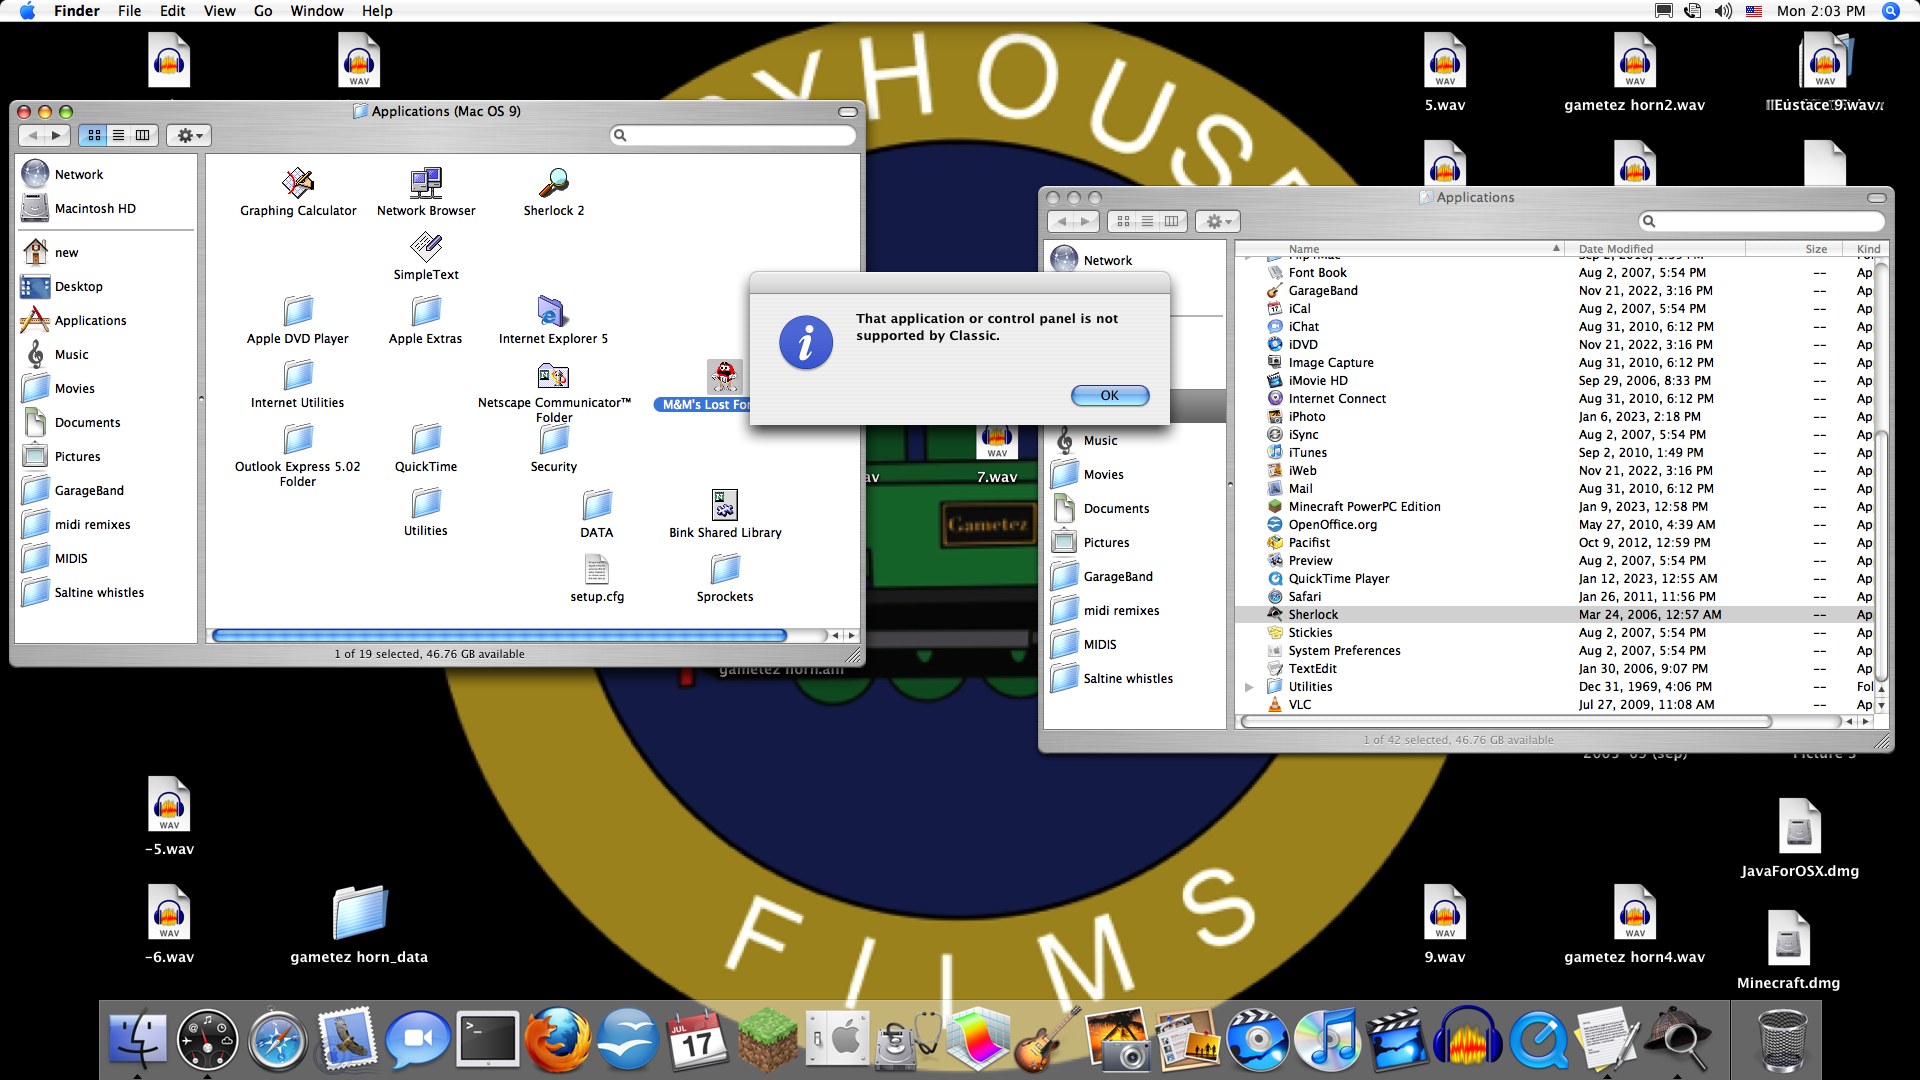Switch left Finder window to icon view
Viewport: 1920px width, 1080px height.
coord(94,135)
